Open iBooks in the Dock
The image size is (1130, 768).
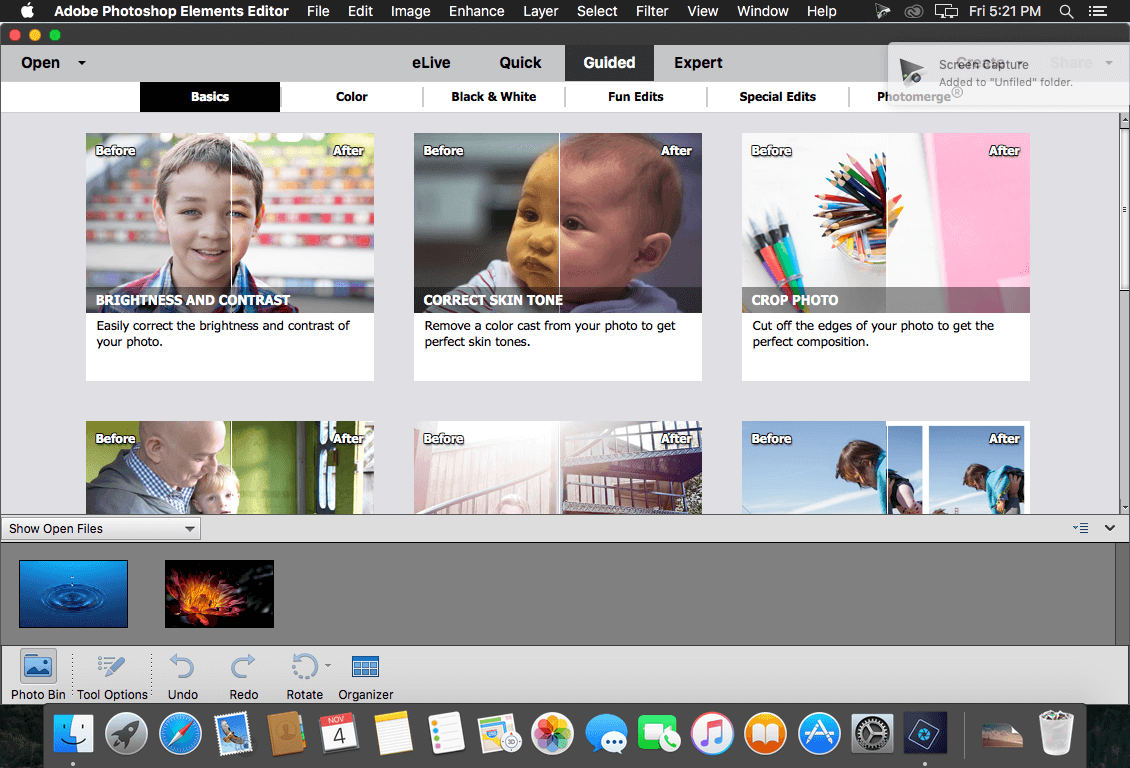tap(765, 734)
